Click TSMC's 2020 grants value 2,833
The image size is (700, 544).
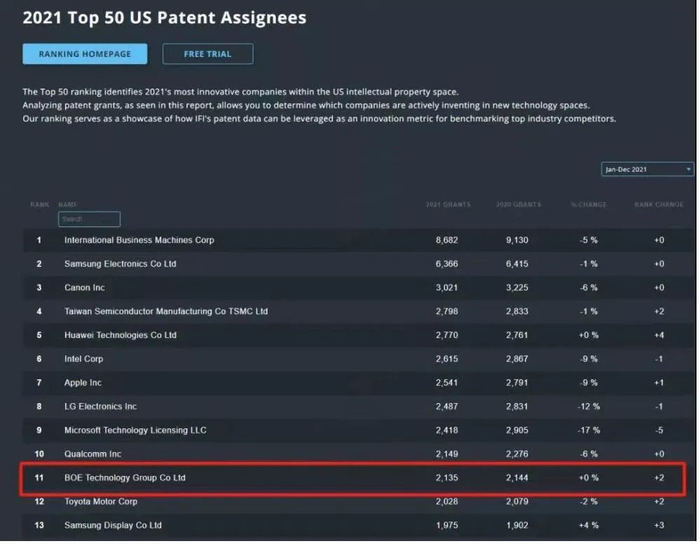pyautogui.click(x=517, y=311)
